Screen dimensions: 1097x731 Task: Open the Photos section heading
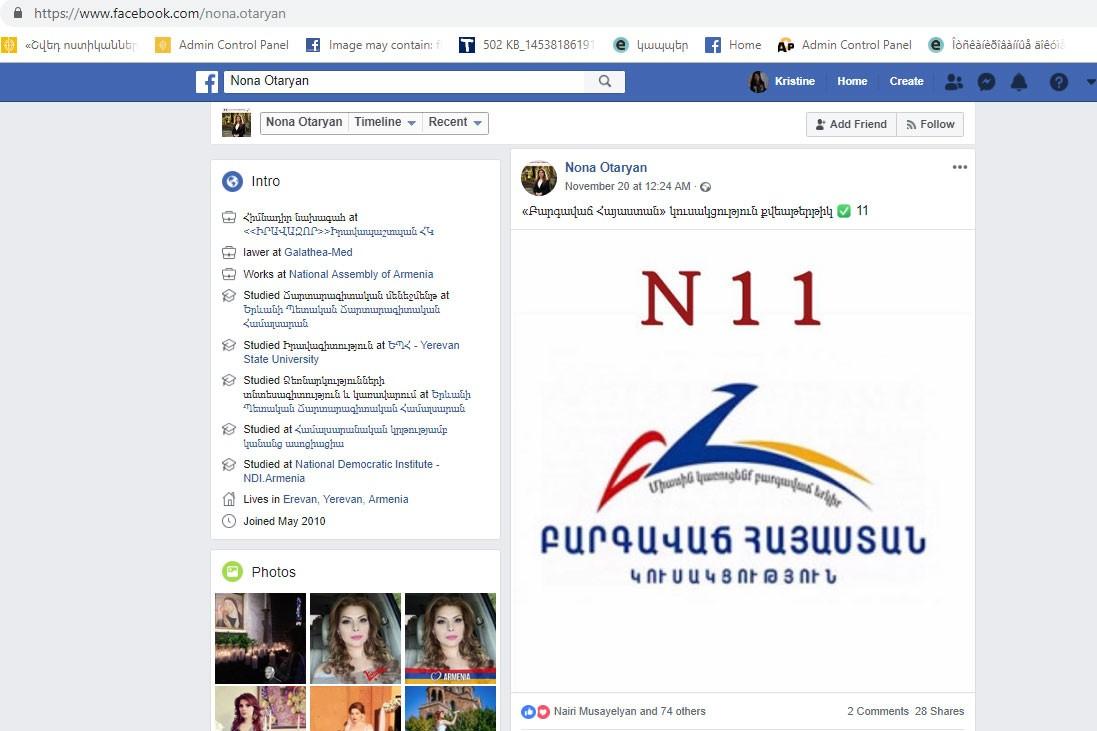274,572
